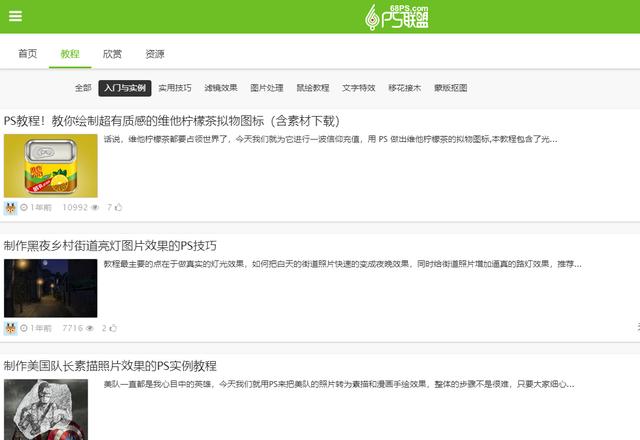
Task: Open 教程最主要的点在于 article description
Action: coord(342,264)
